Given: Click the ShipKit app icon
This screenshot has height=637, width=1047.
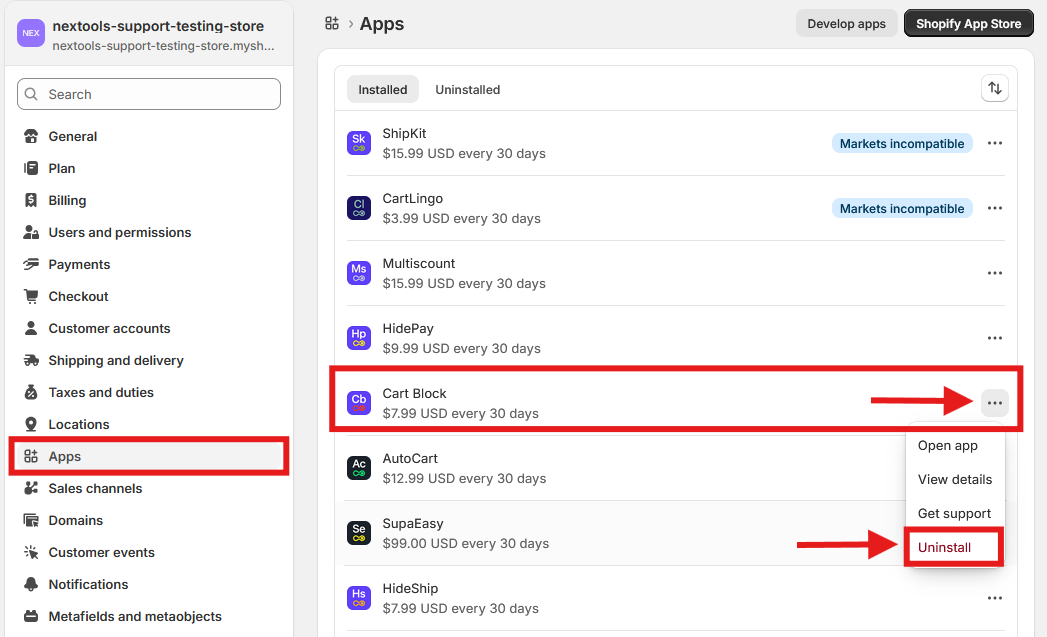Looking at the screenshot, I should tap(359, 143).
